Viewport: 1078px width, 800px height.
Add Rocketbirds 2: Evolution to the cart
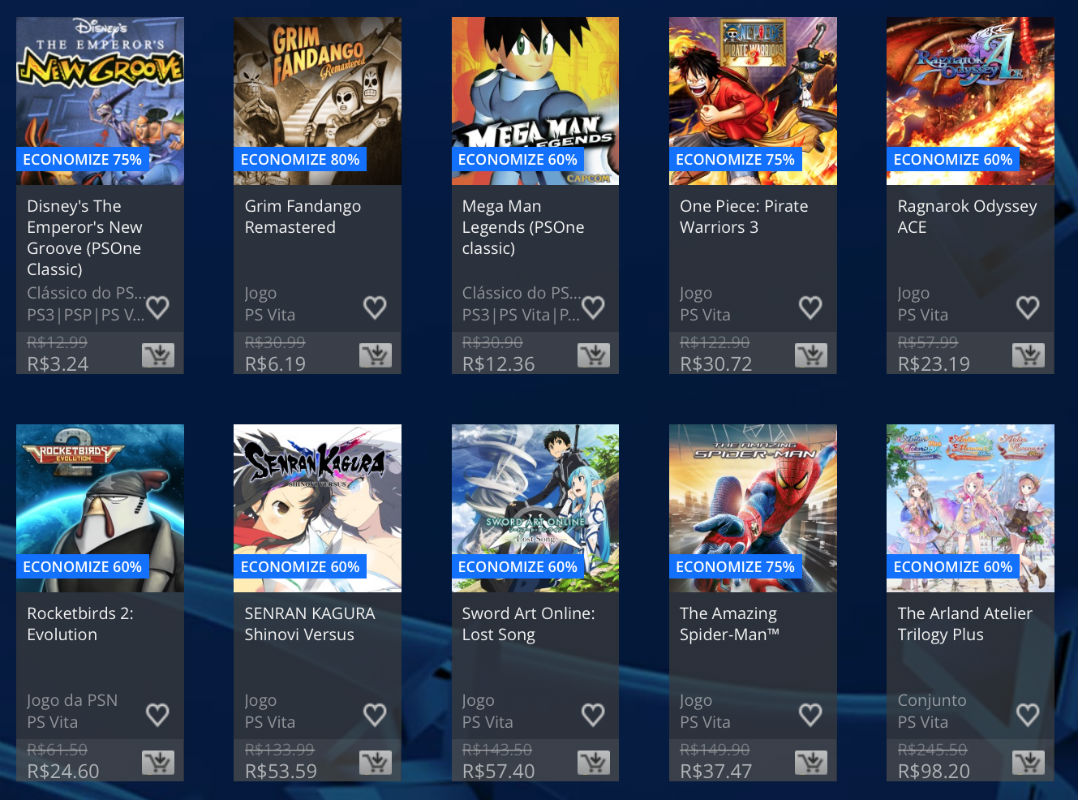pos(158,763)
